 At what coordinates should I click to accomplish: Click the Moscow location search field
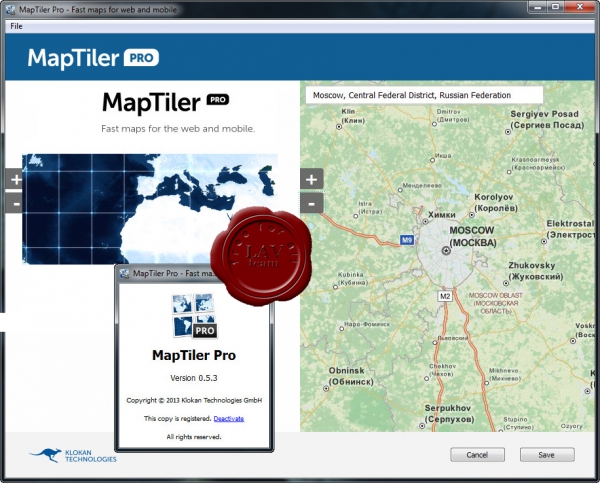424,95
